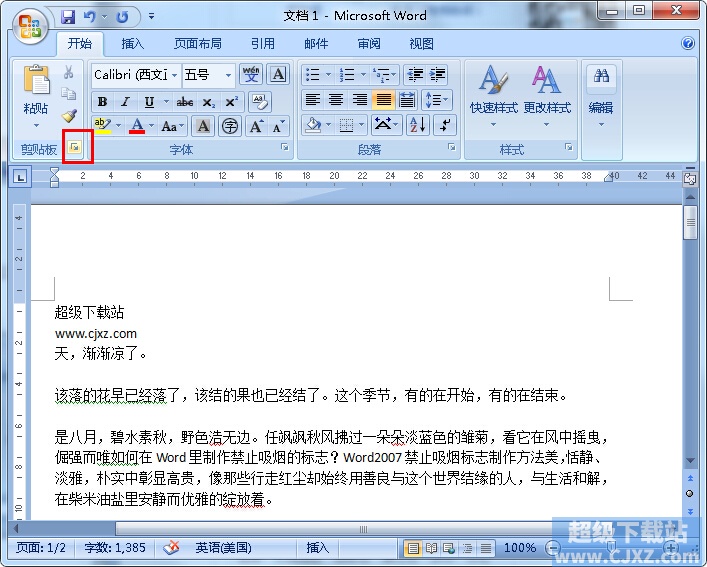Click the Sort A-Z icon

point(417,125)
